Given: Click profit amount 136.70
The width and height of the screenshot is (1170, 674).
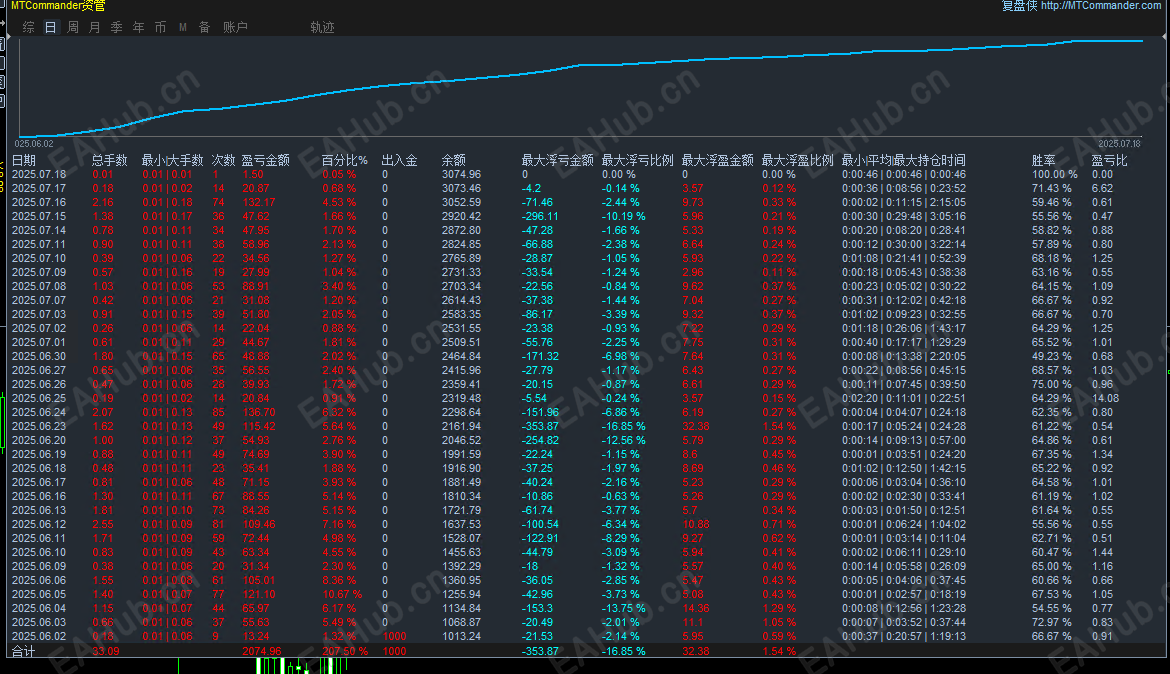Looking at the screenshot, I should pos(259,412).
